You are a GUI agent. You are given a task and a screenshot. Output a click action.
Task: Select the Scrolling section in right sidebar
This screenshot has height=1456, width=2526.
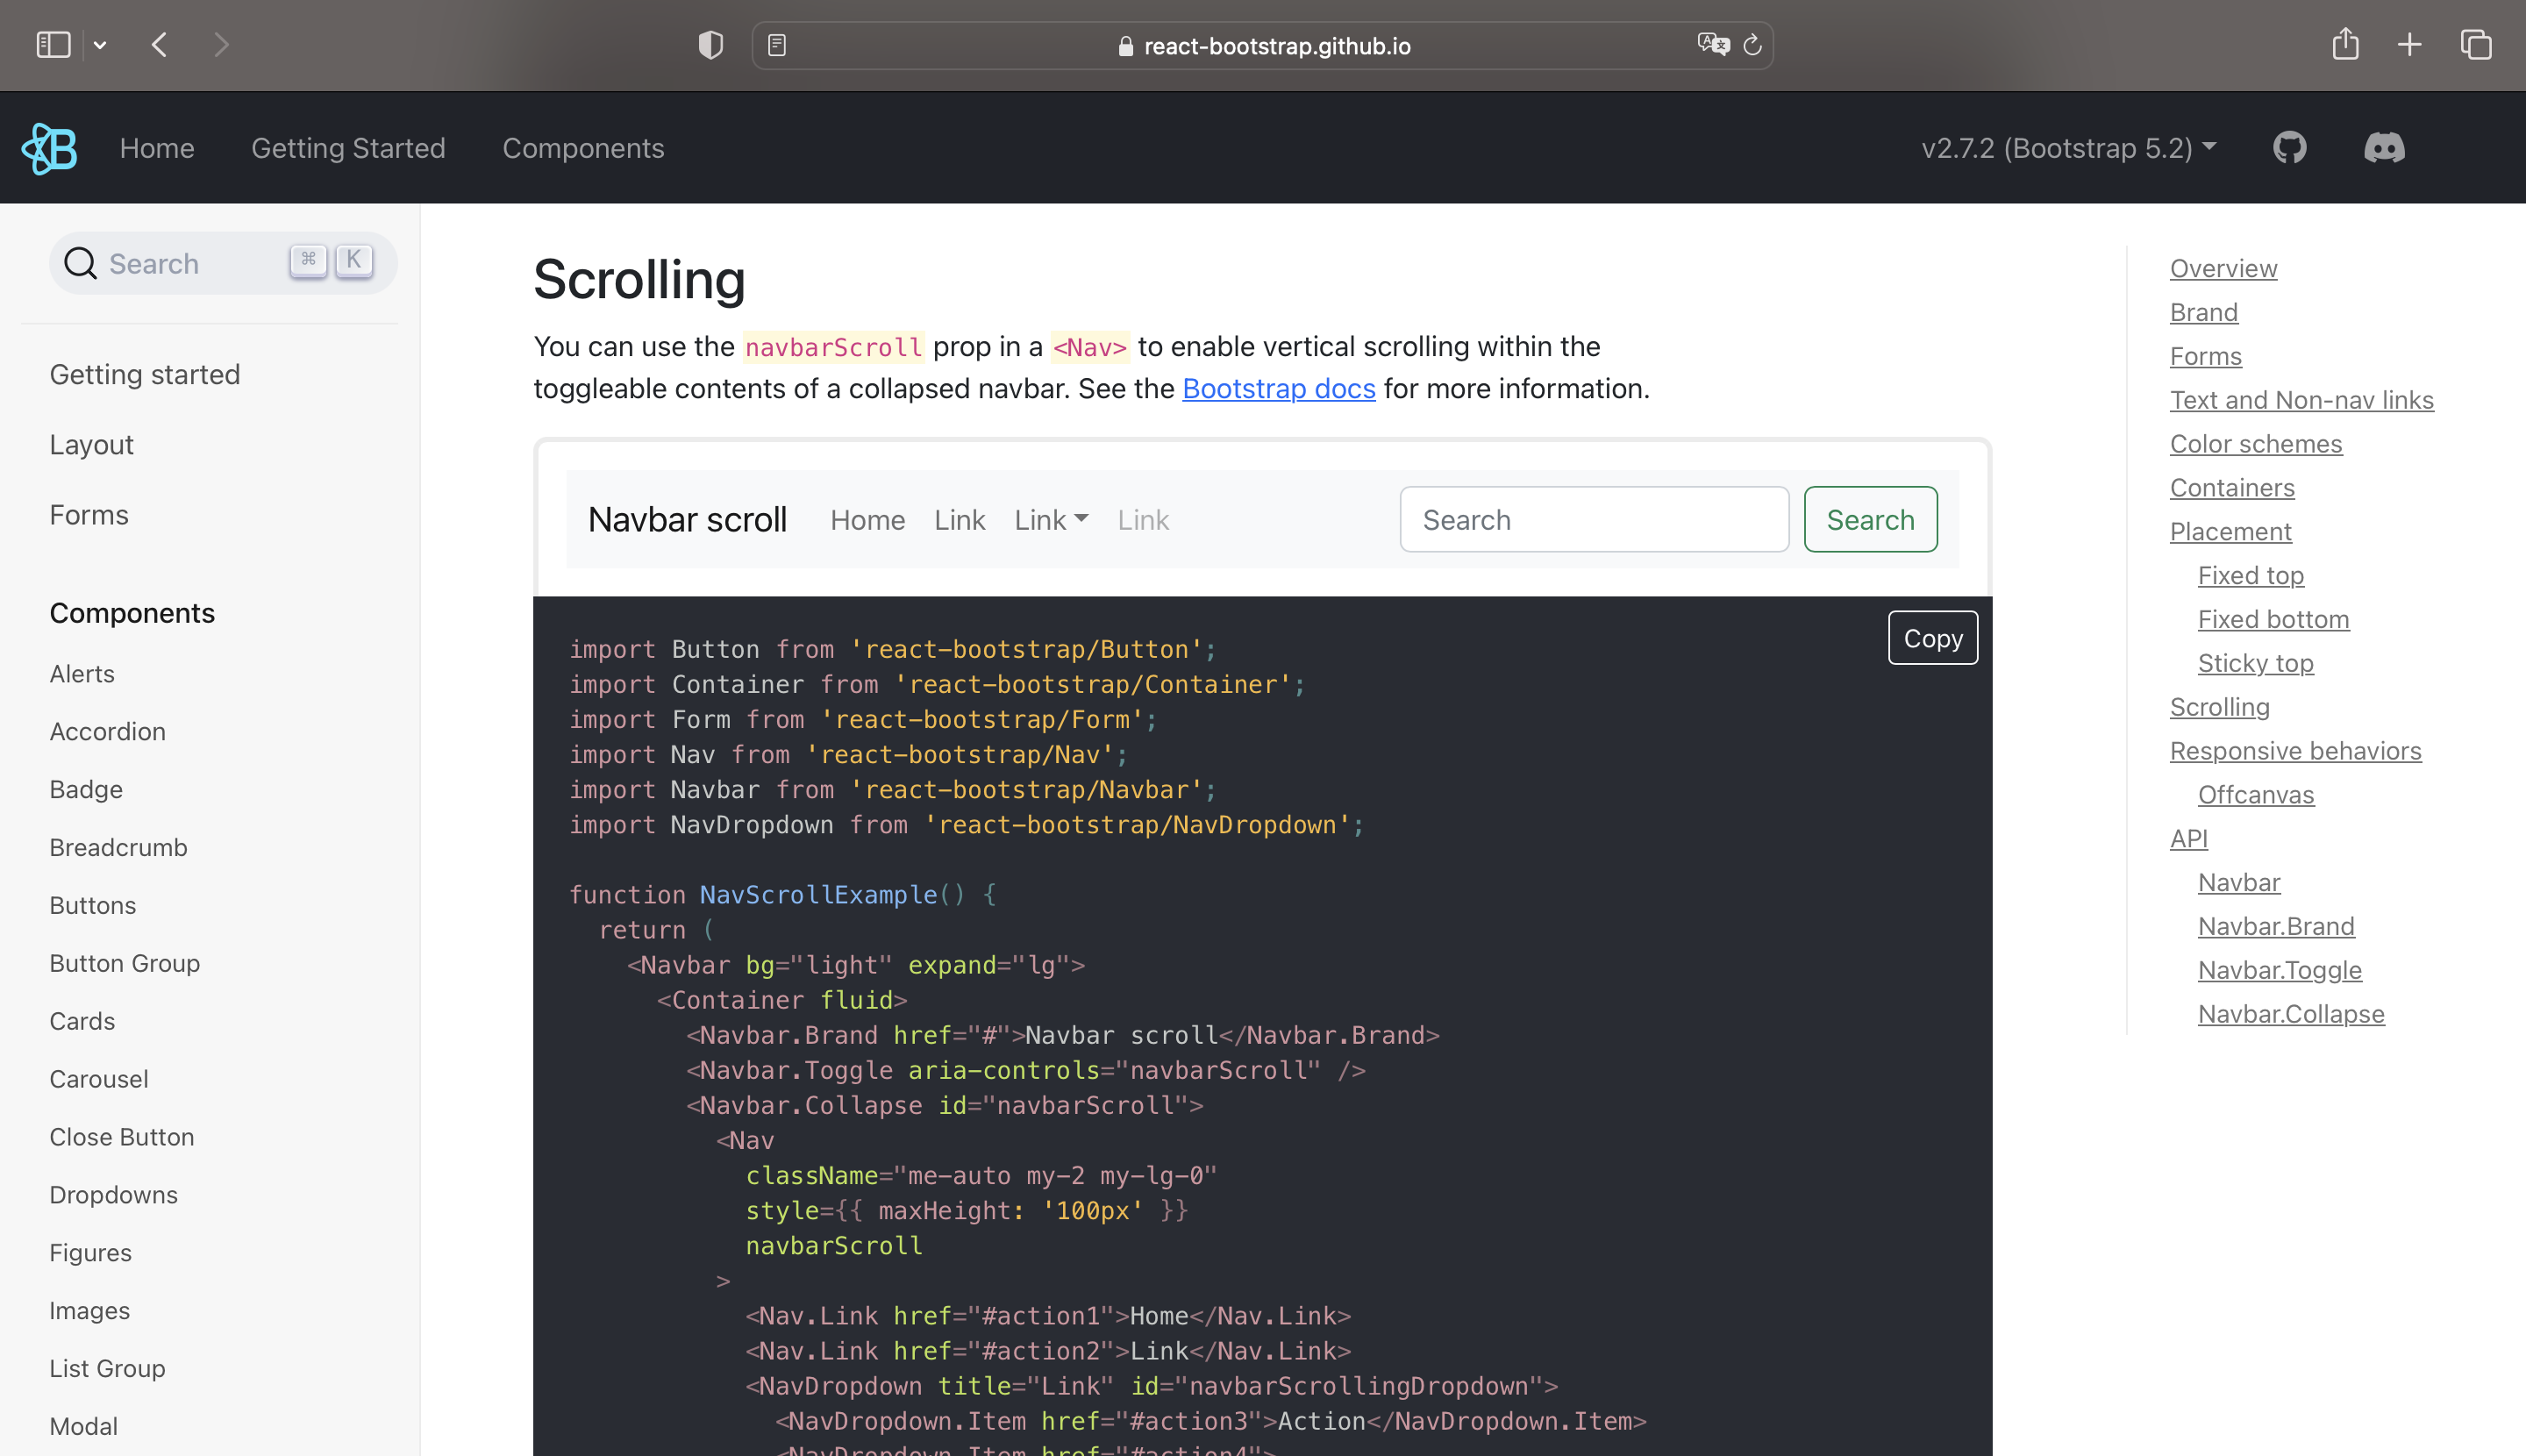pyautogui.click(x=2219, y=706)
